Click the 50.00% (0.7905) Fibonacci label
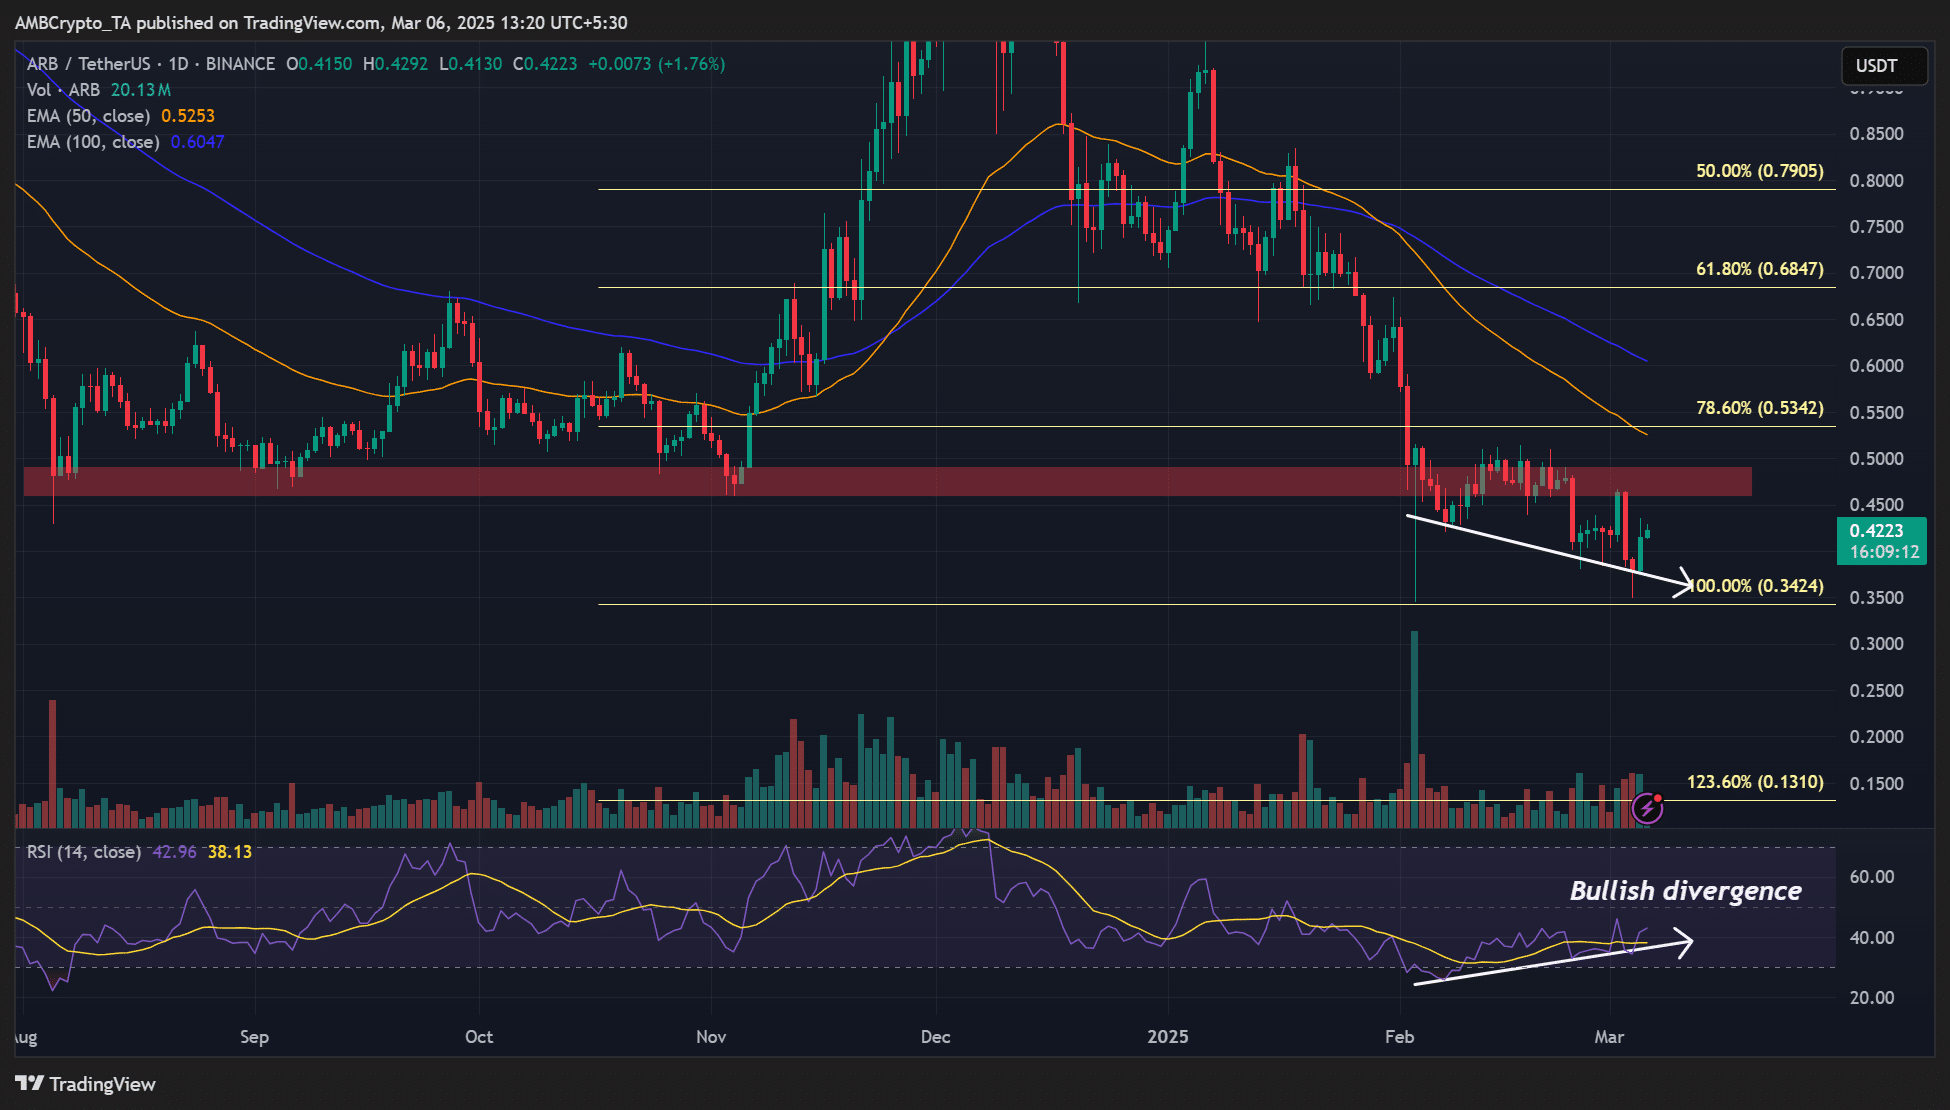The width and height of the screenshot is (1950, 1110). tap(1760, 171)
